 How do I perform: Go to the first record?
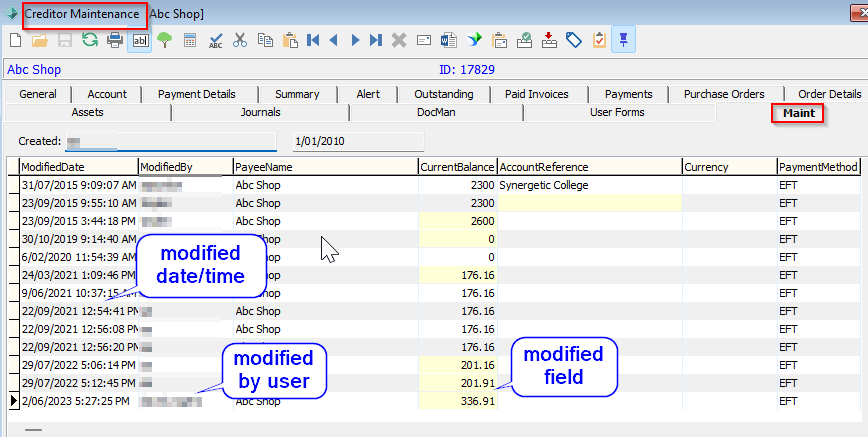click(313, 41)
